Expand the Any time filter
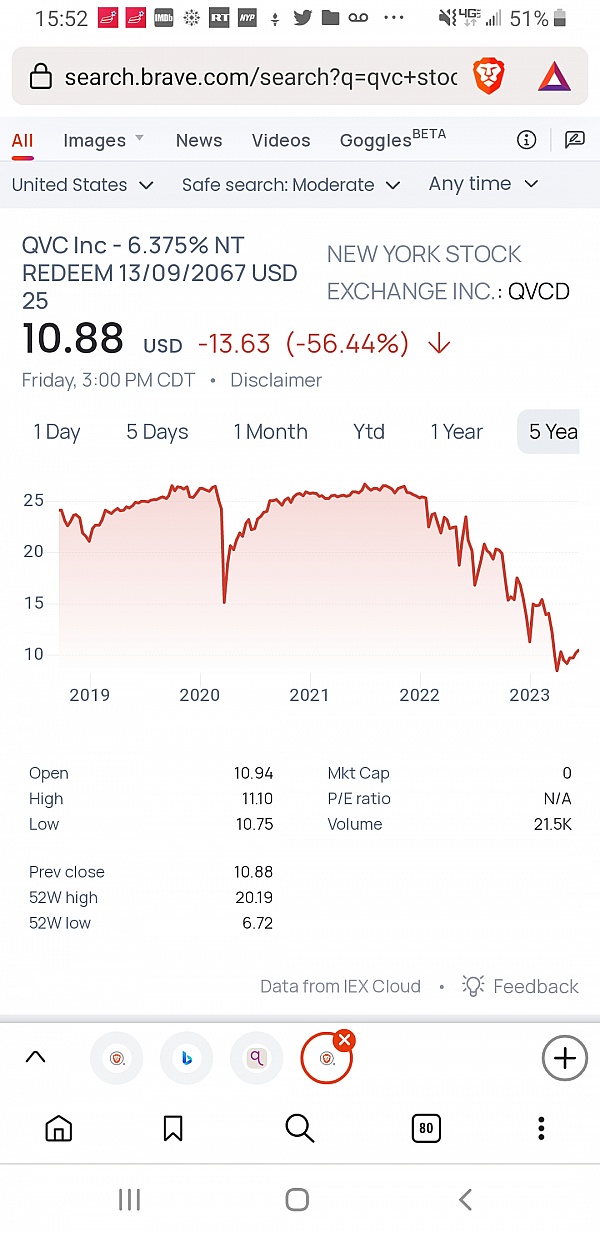The width and height of the screenshot is (600, 1233). pyautogui.click(x=483, y=184)
